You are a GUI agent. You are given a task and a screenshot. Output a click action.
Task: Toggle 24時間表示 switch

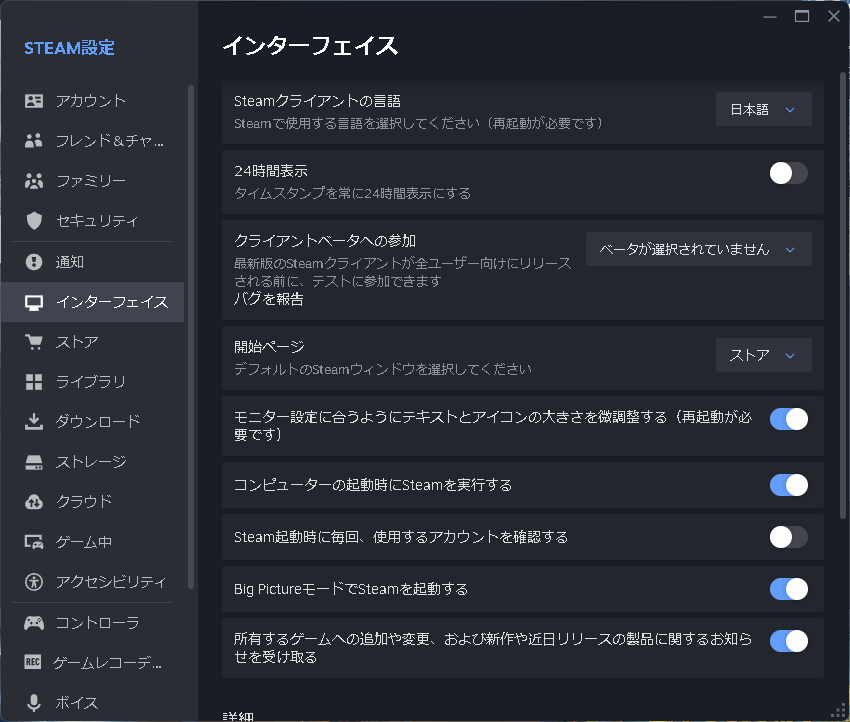point(789,173)
